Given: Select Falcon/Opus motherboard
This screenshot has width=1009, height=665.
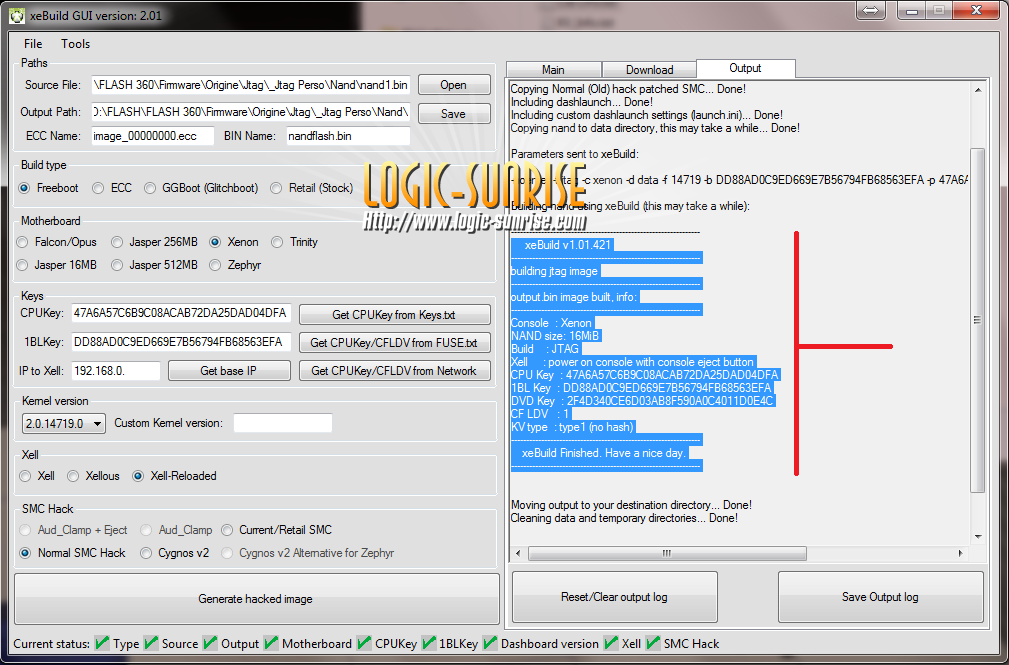Looking at the screenshot, I should pyautogui.click(x=57, y=242).
